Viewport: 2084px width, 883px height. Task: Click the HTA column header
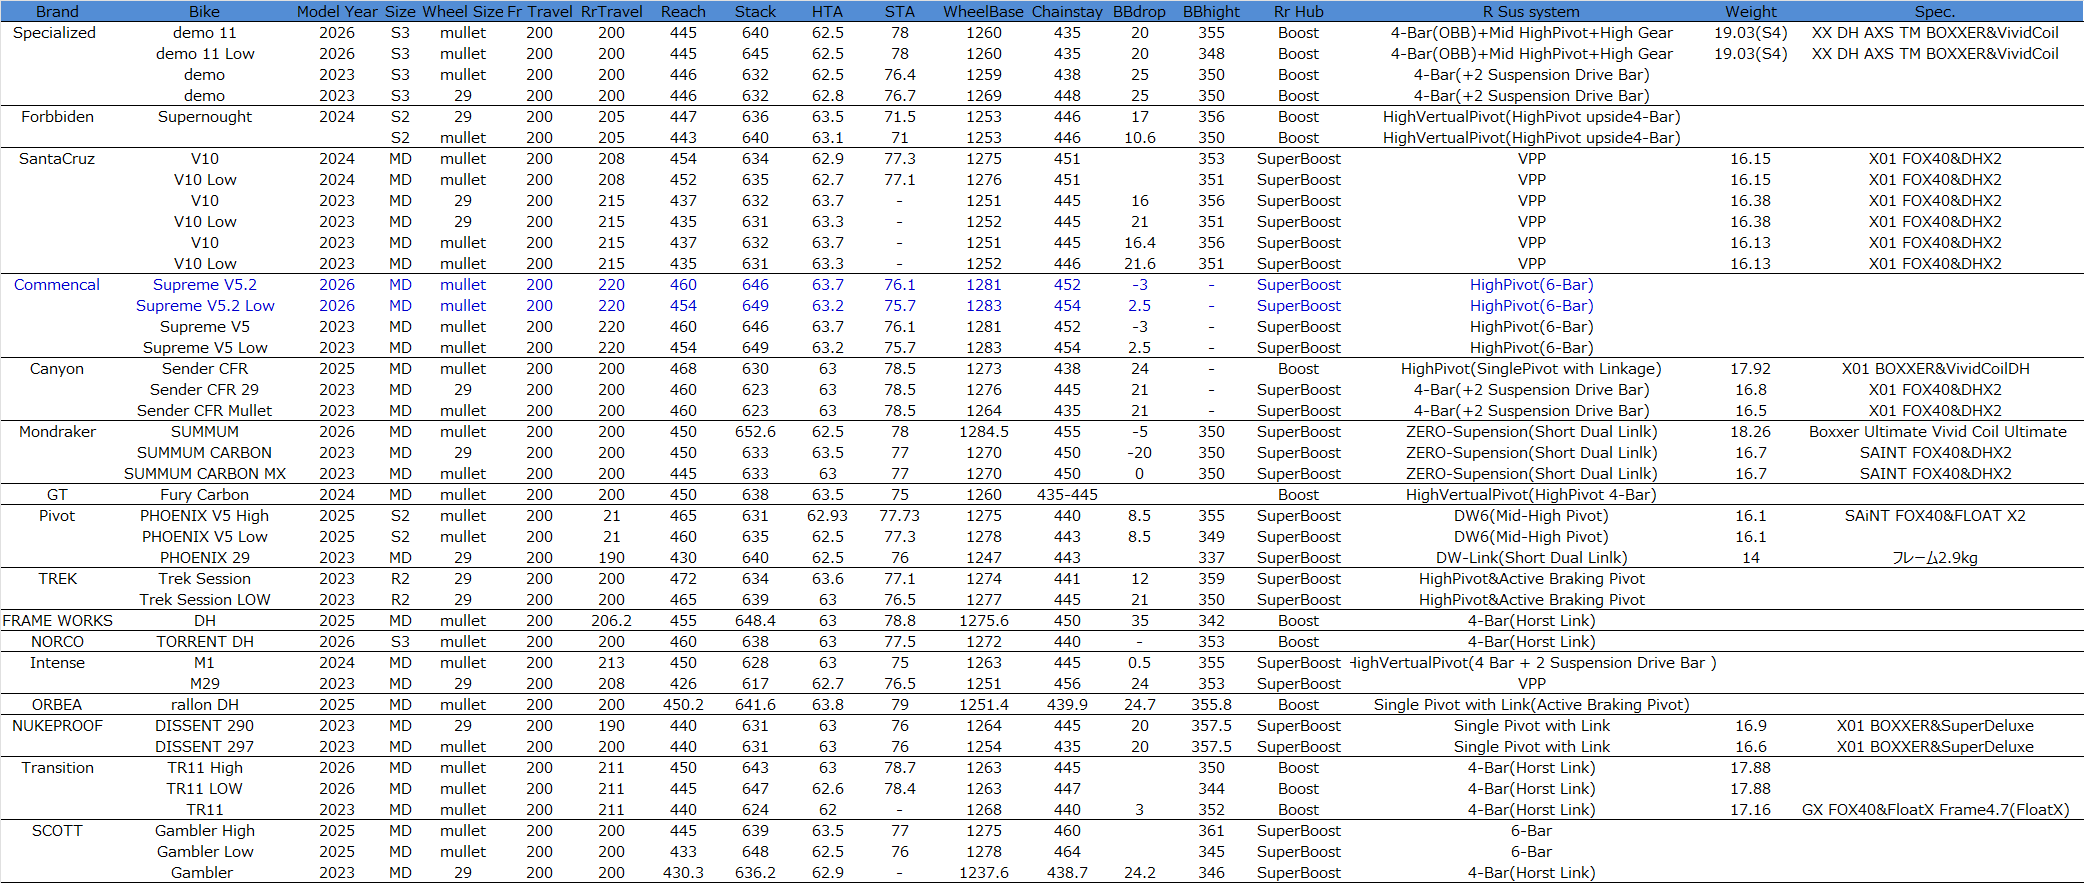827,12
